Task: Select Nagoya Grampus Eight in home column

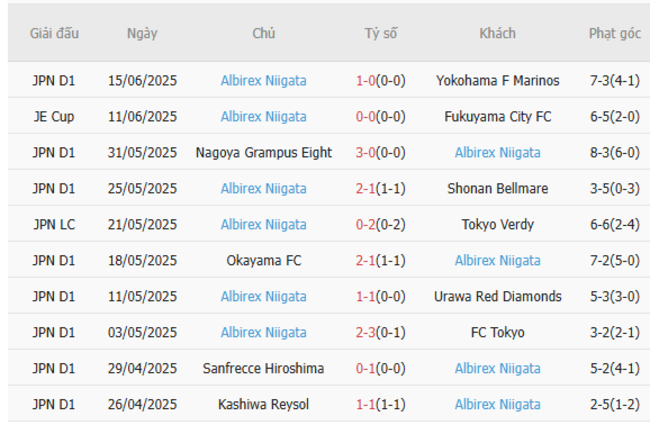Action: click(x=263, y=153)
